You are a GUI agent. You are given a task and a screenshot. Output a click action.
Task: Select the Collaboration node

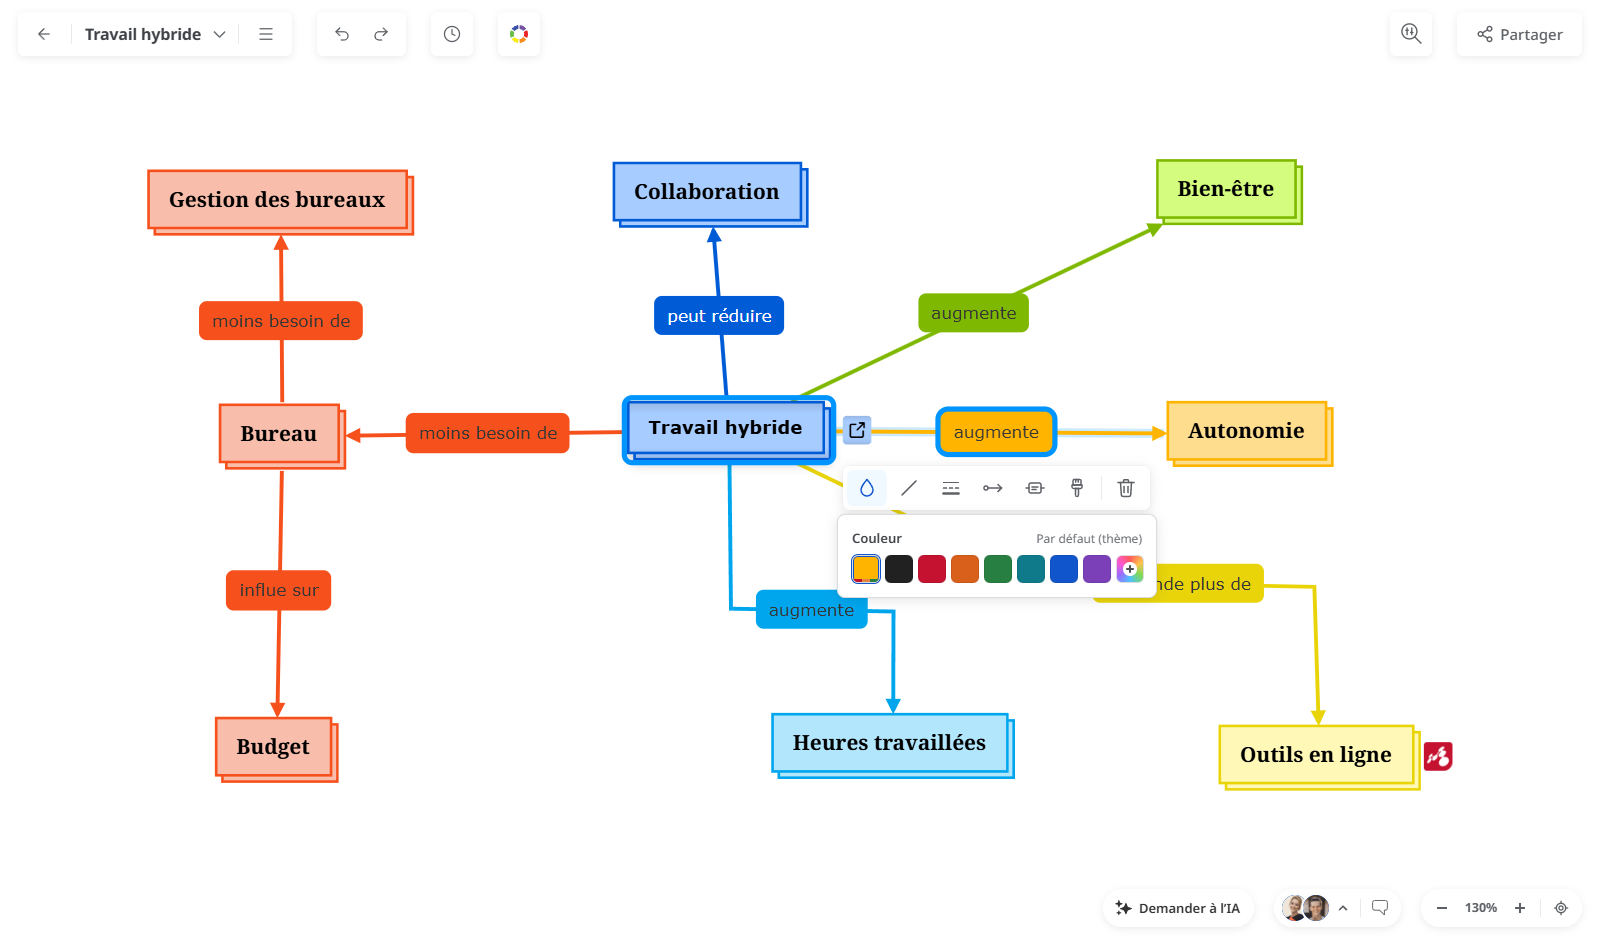point(709,193)
